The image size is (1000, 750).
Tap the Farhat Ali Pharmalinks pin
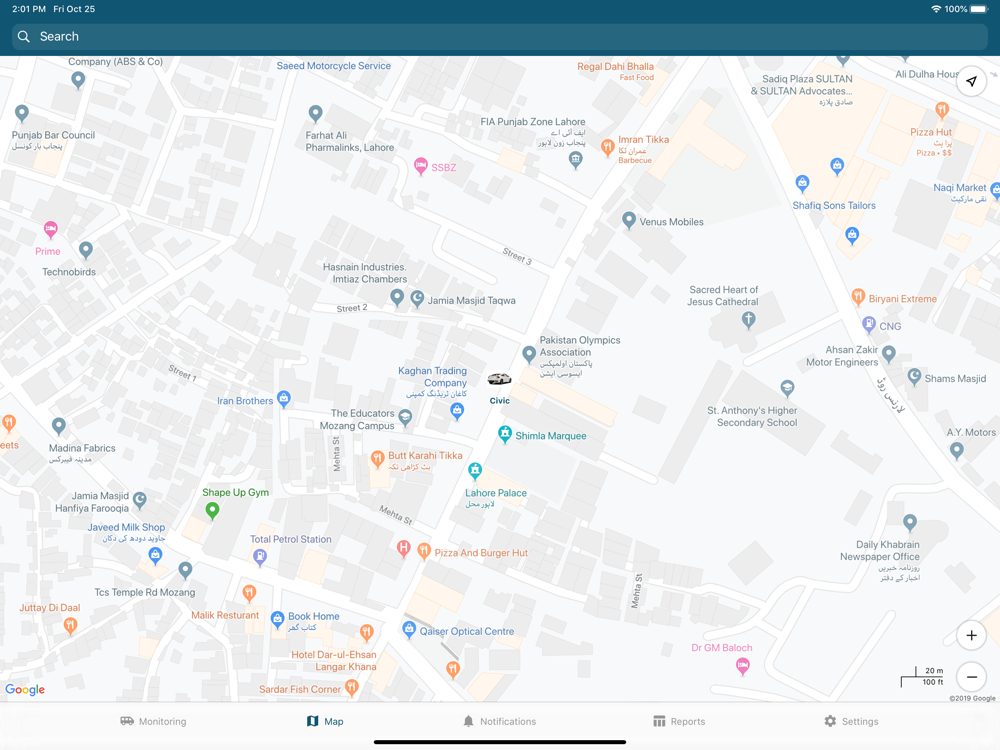[315, 114]
